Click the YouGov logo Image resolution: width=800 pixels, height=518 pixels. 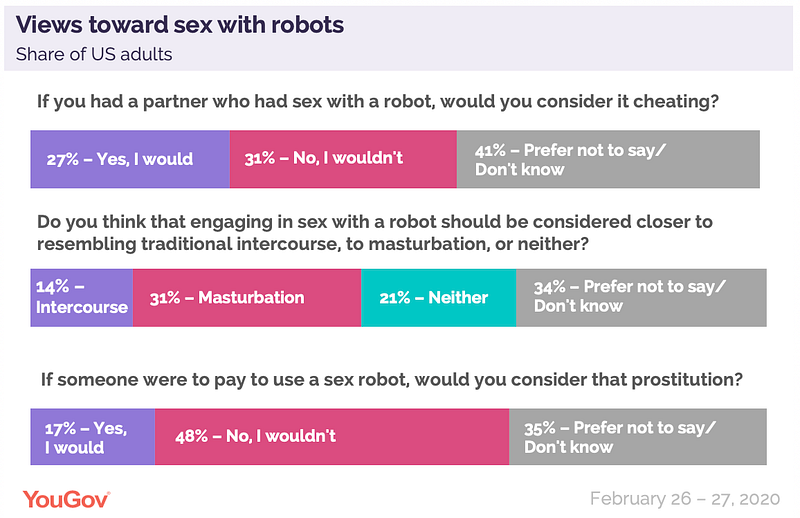pos(66,497)
